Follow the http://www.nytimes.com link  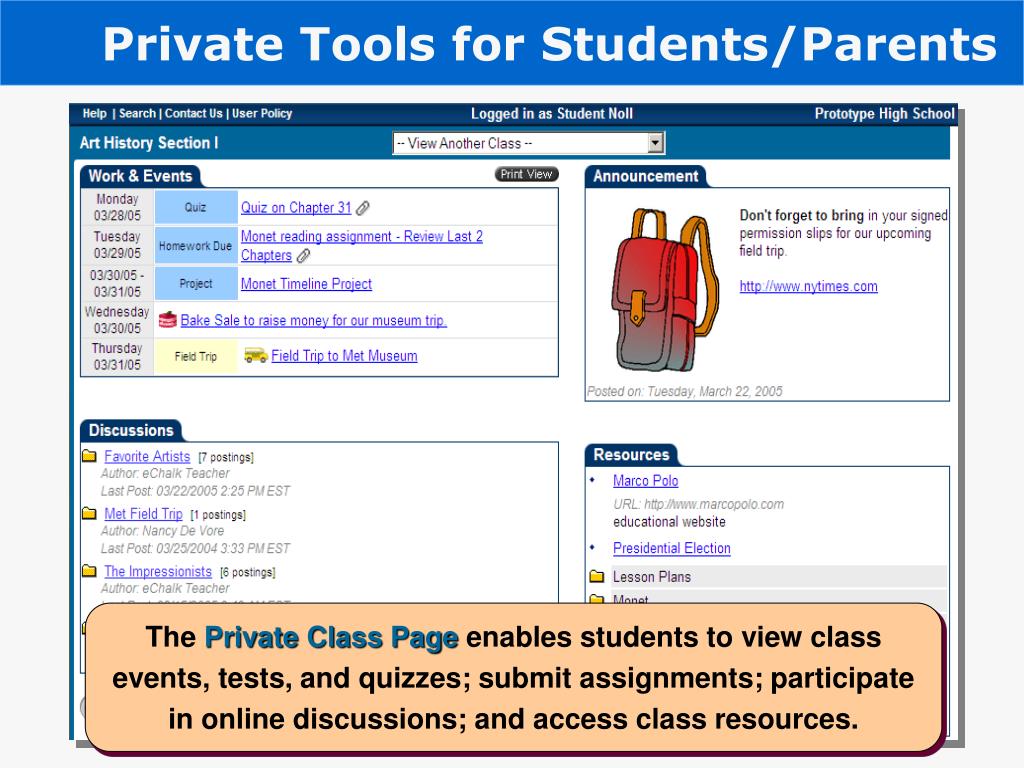pyautogui.click(x=808, y=286)
